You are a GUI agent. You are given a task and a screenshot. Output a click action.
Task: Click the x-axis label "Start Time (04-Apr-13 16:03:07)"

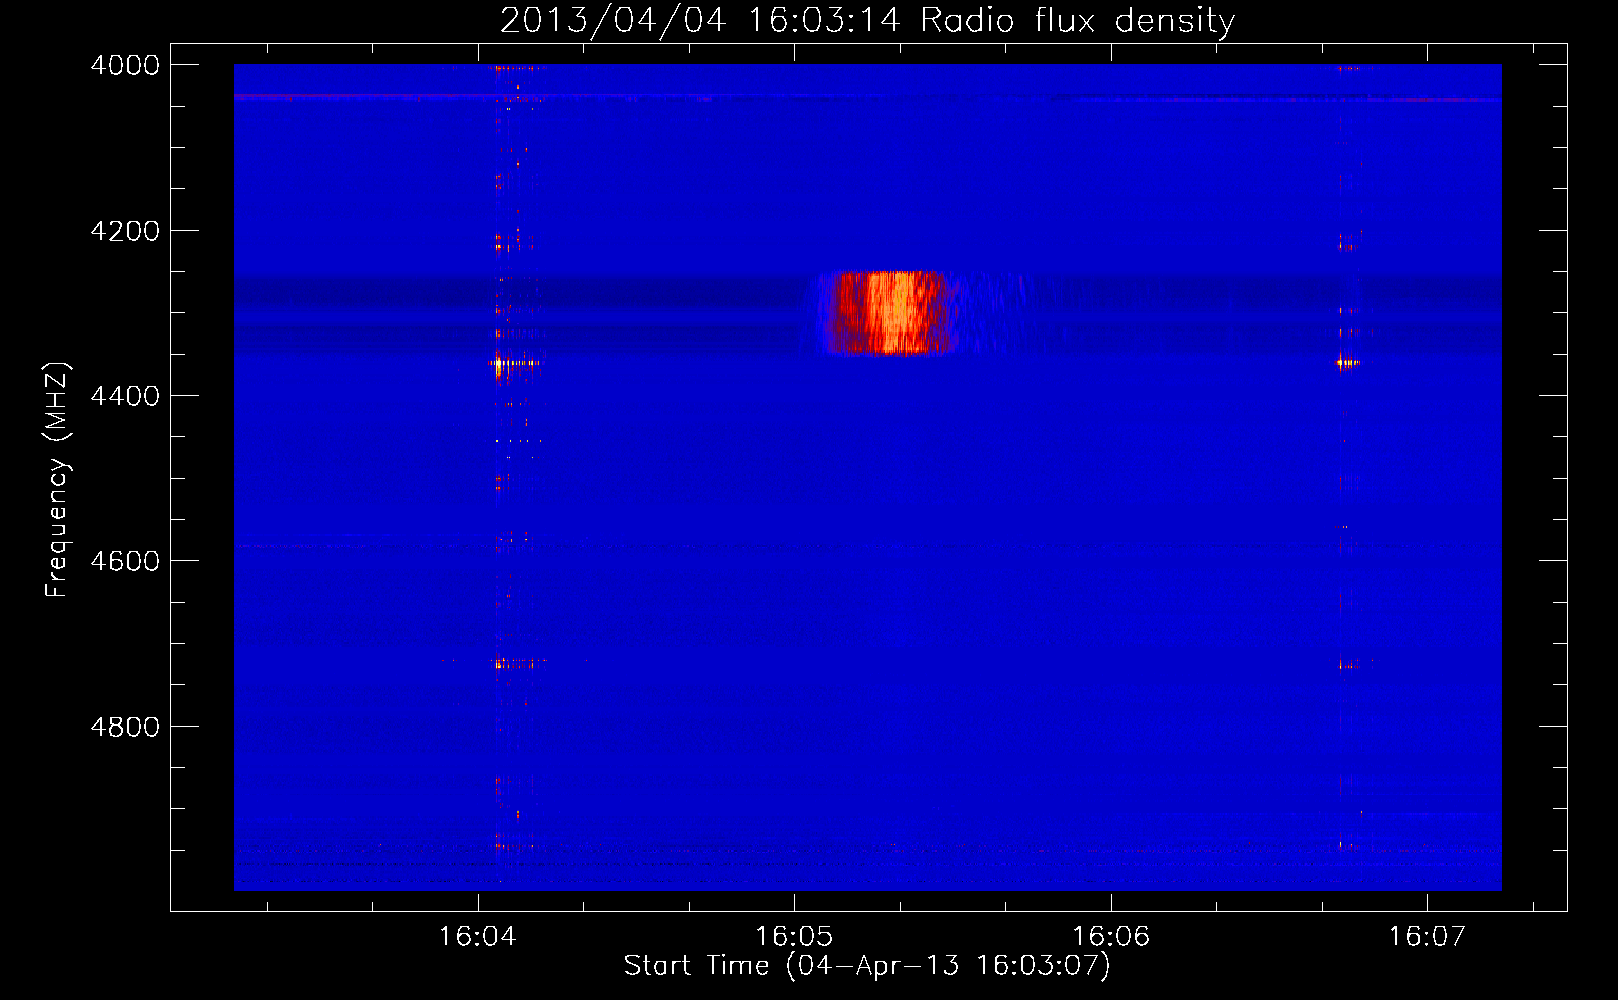click(x=867, y=966)
